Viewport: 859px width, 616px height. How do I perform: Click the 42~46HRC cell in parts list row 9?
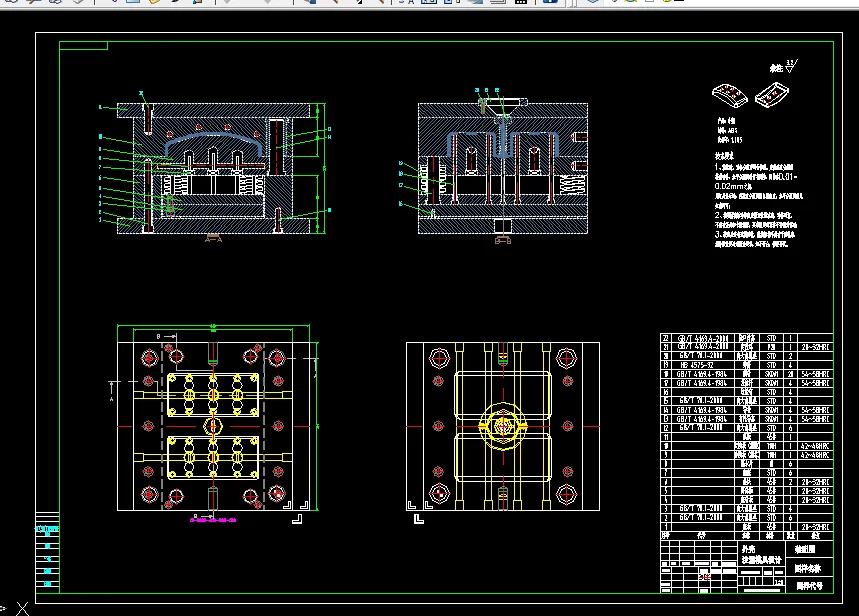click(815, 454)
